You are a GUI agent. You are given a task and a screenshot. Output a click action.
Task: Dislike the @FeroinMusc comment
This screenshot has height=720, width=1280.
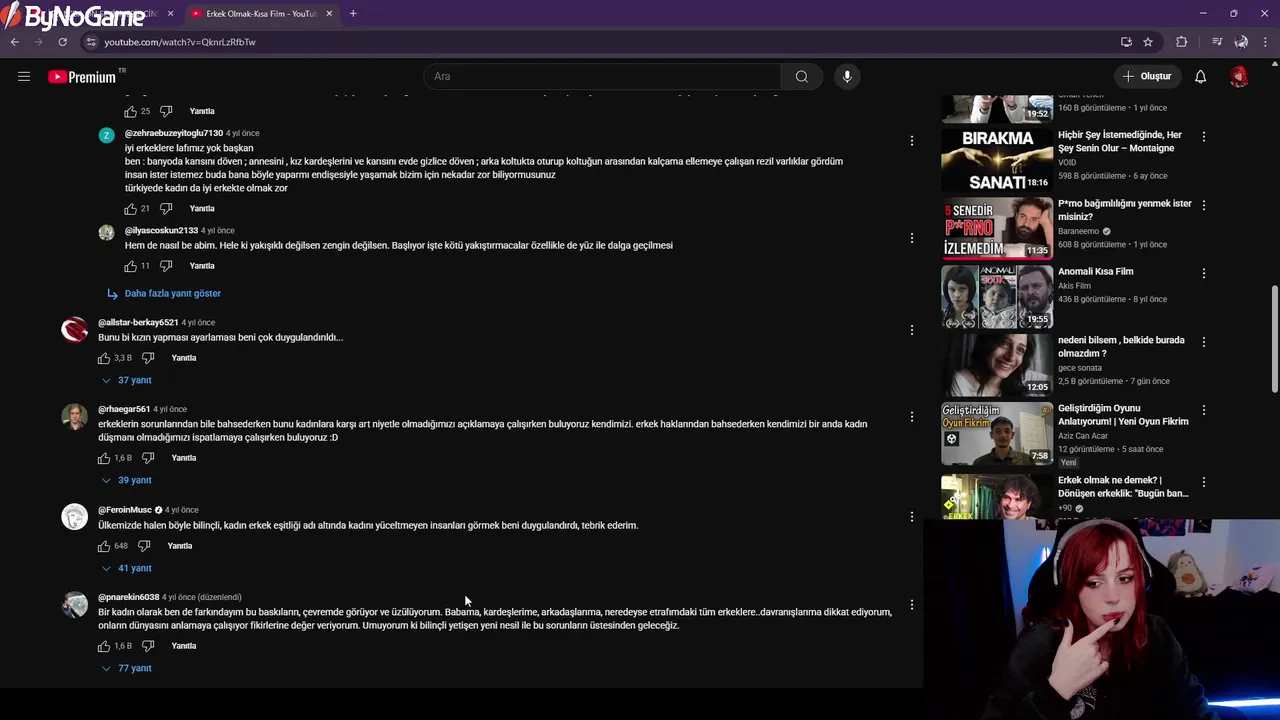click(144, 546)
